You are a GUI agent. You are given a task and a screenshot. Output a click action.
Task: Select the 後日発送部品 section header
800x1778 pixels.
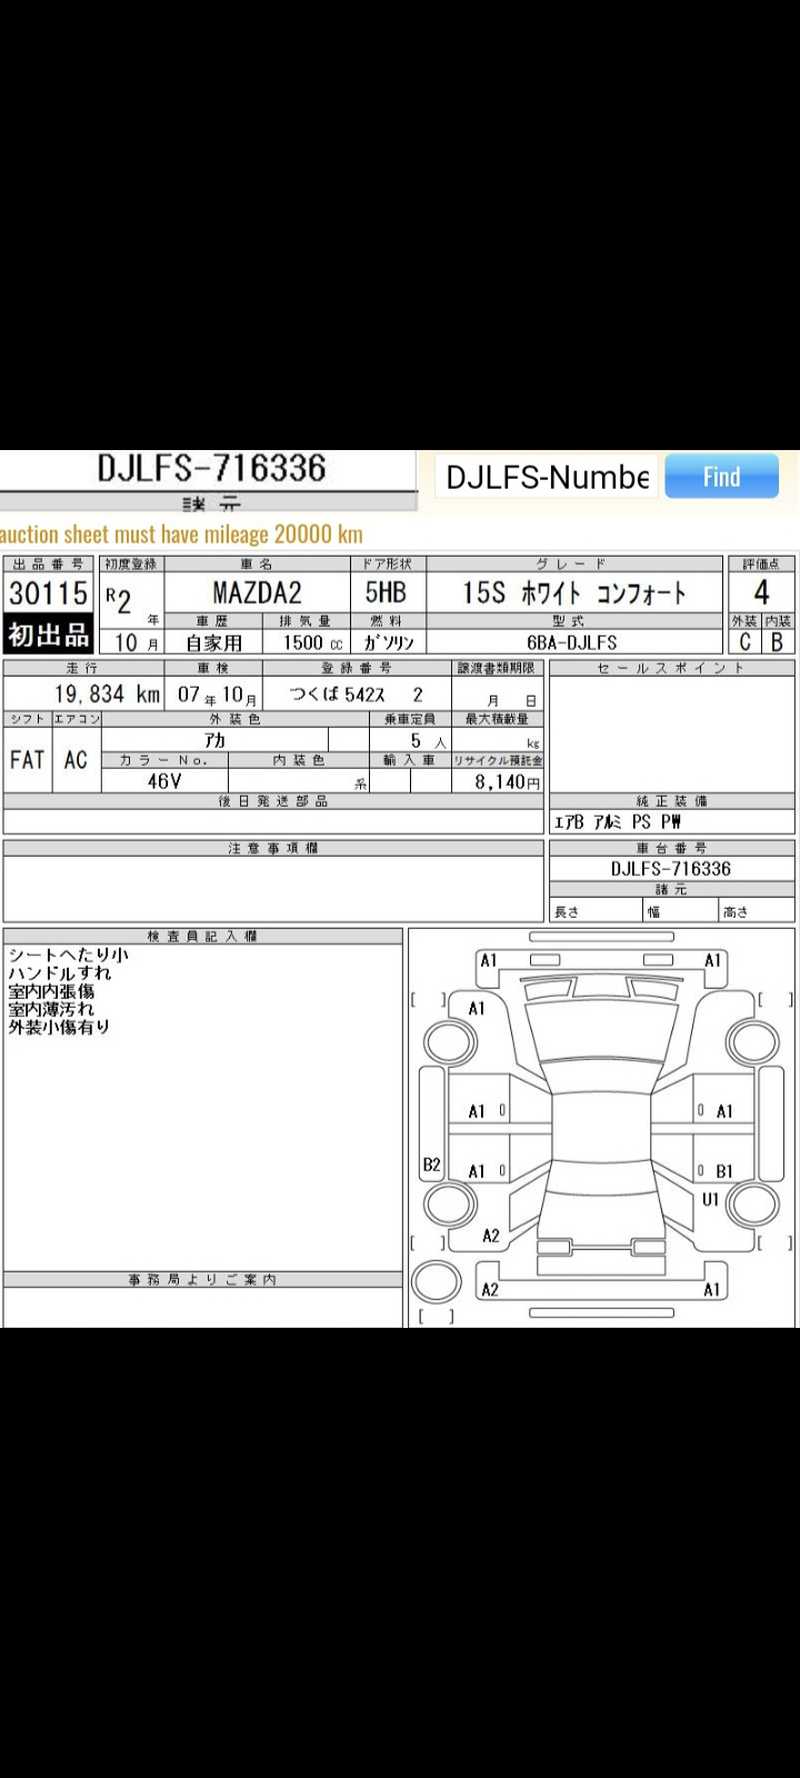pyautogui.click(x=273, y=801)
